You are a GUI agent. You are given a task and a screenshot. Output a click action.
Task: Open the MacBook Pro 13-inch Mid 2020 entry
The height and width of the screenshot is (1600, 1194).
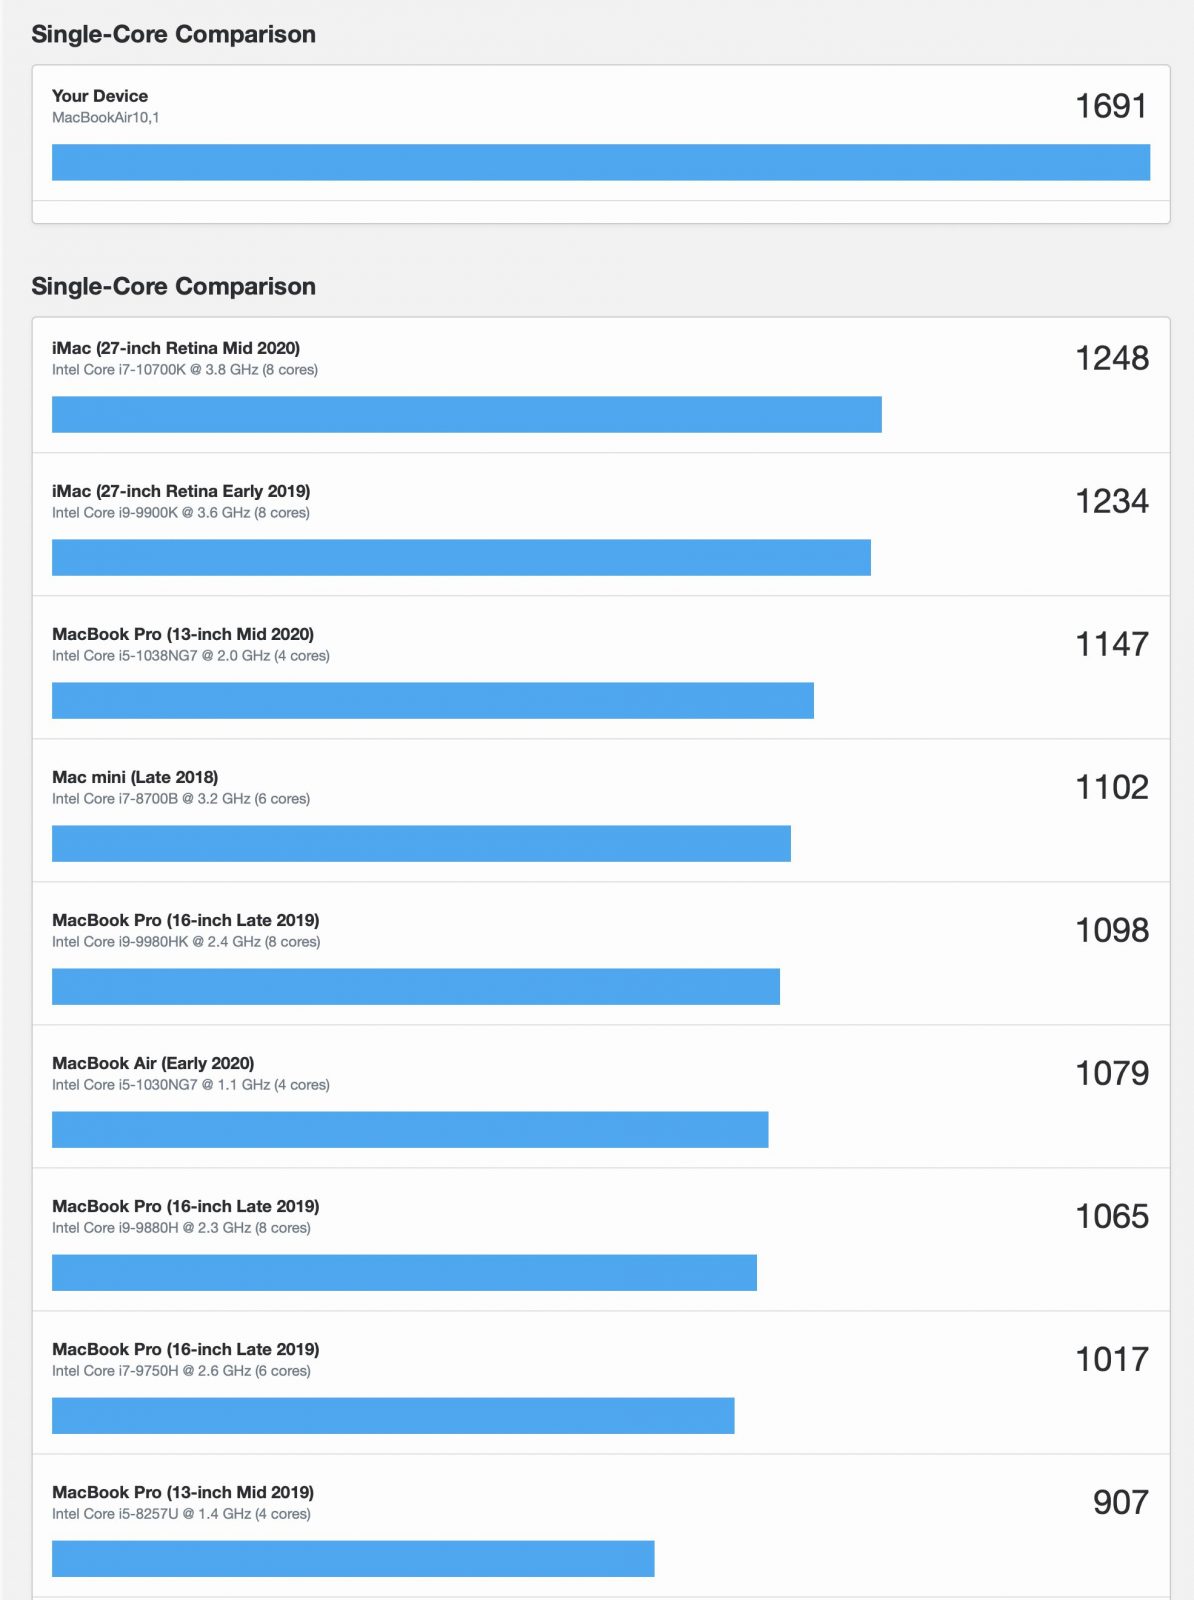coord(183,634)
